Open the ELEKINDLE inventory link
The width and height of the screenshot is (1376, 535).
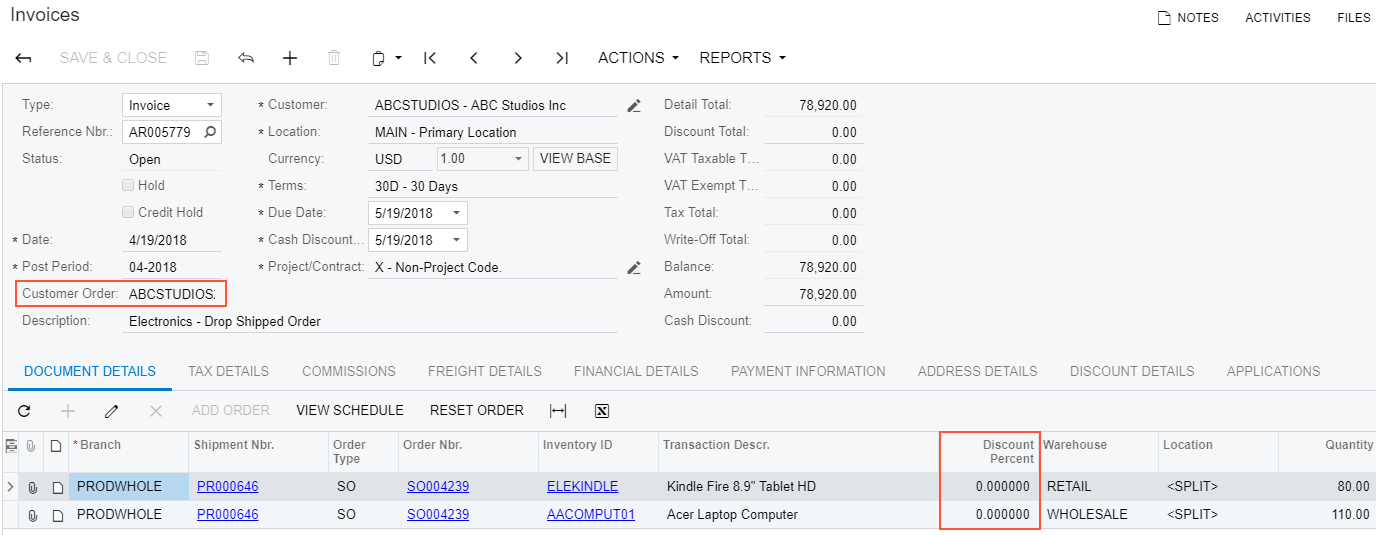(582, 487)
